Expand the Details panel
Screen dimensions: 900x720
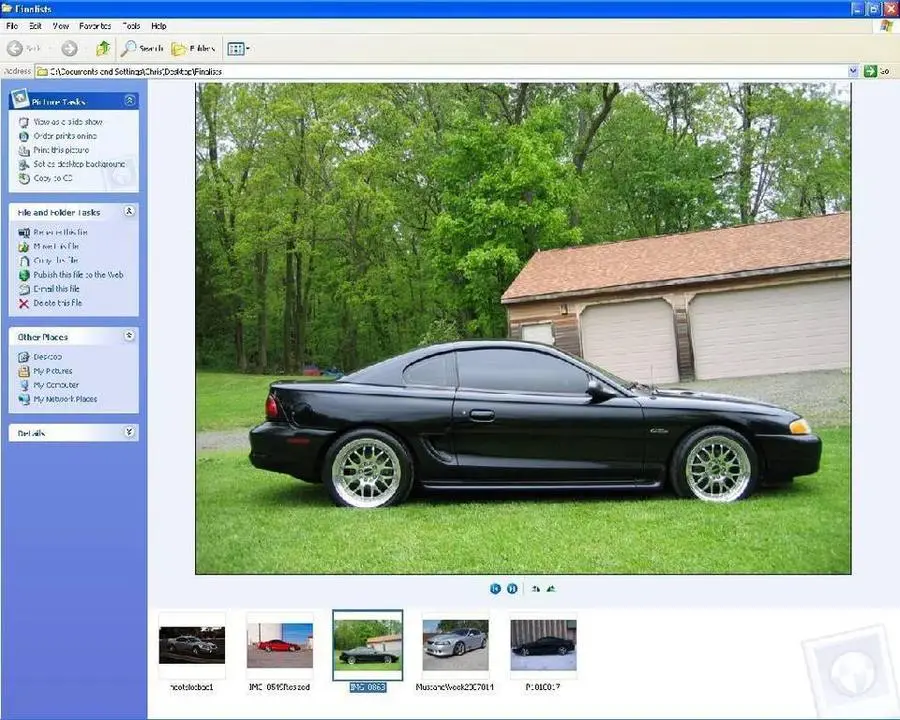click(129, 432)
